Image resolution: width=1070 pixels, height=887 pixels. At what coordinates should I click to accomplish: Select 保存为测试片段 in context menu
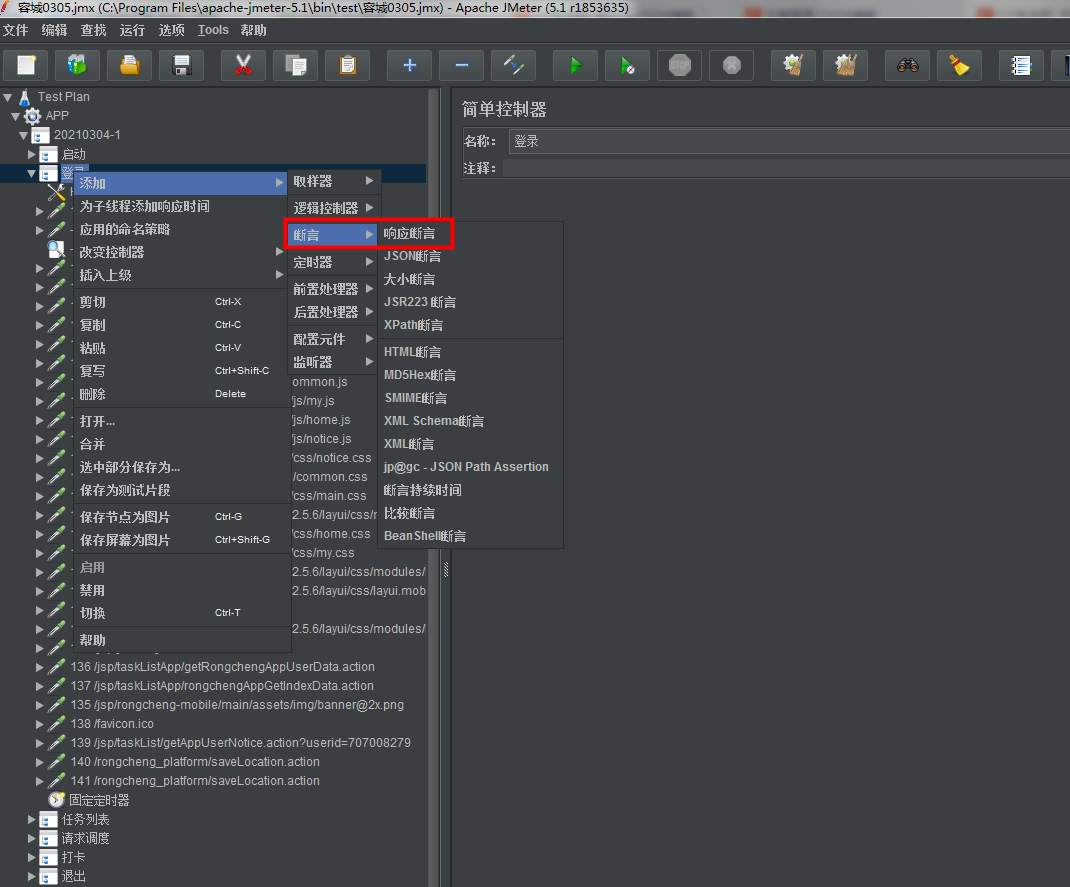[x=181, y=490]
